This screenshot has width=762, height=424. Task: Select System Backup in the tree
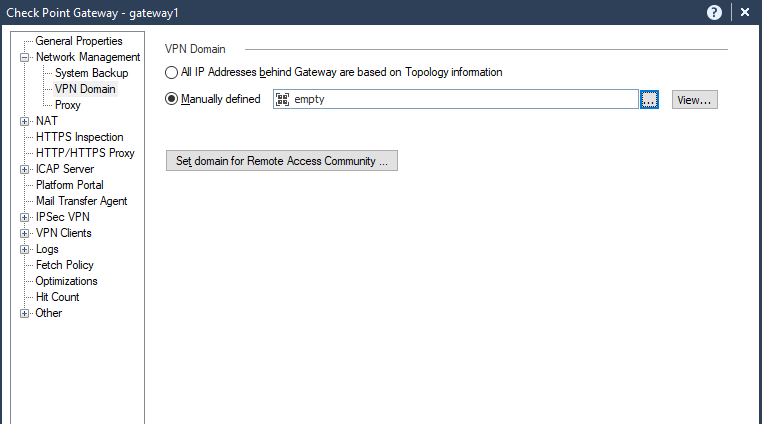coord(91,73)
